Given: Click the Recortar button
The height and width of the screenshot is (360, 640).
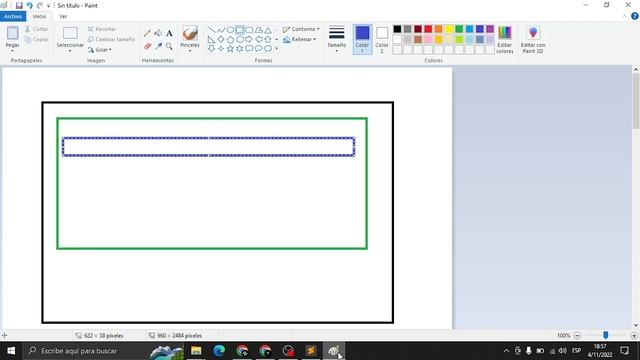Looking at the screenshot, I should pyautogui.click(x=102, y=29).
